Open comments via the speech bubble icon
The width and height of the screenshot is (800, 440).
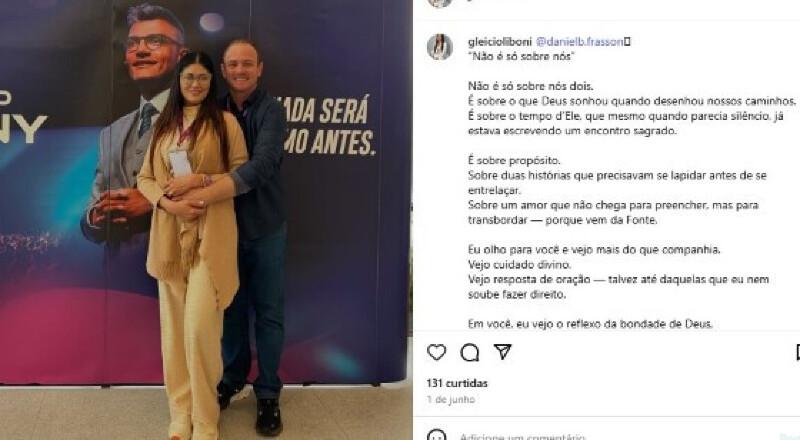(469, 352)
